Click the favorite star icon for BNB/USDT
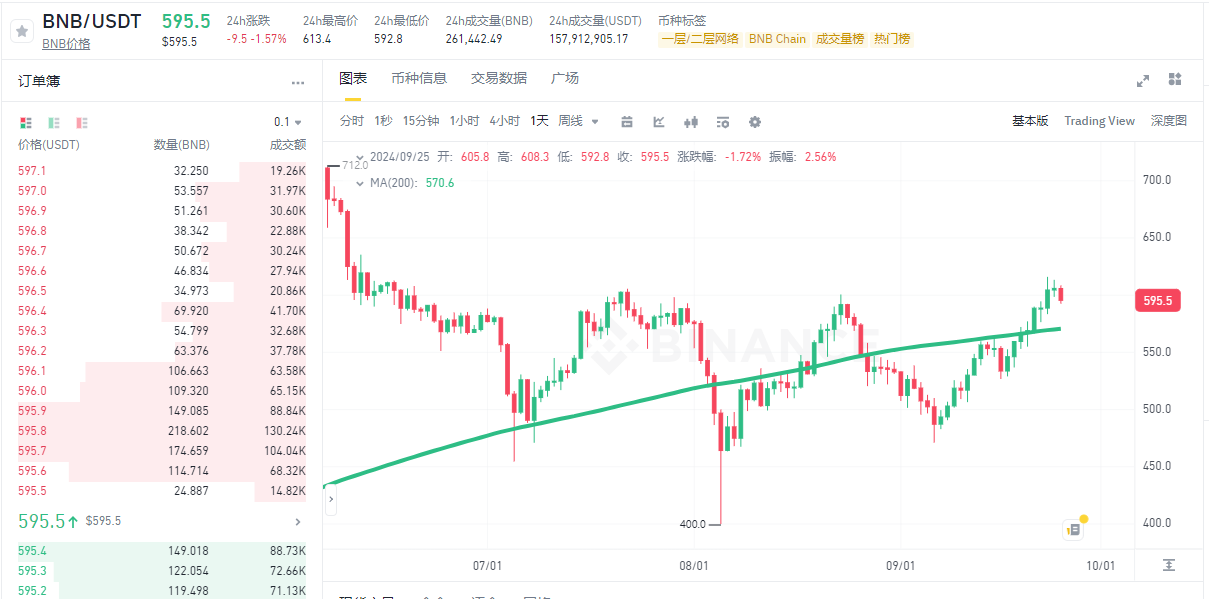The image size is (1209, 599). [21, 31]
